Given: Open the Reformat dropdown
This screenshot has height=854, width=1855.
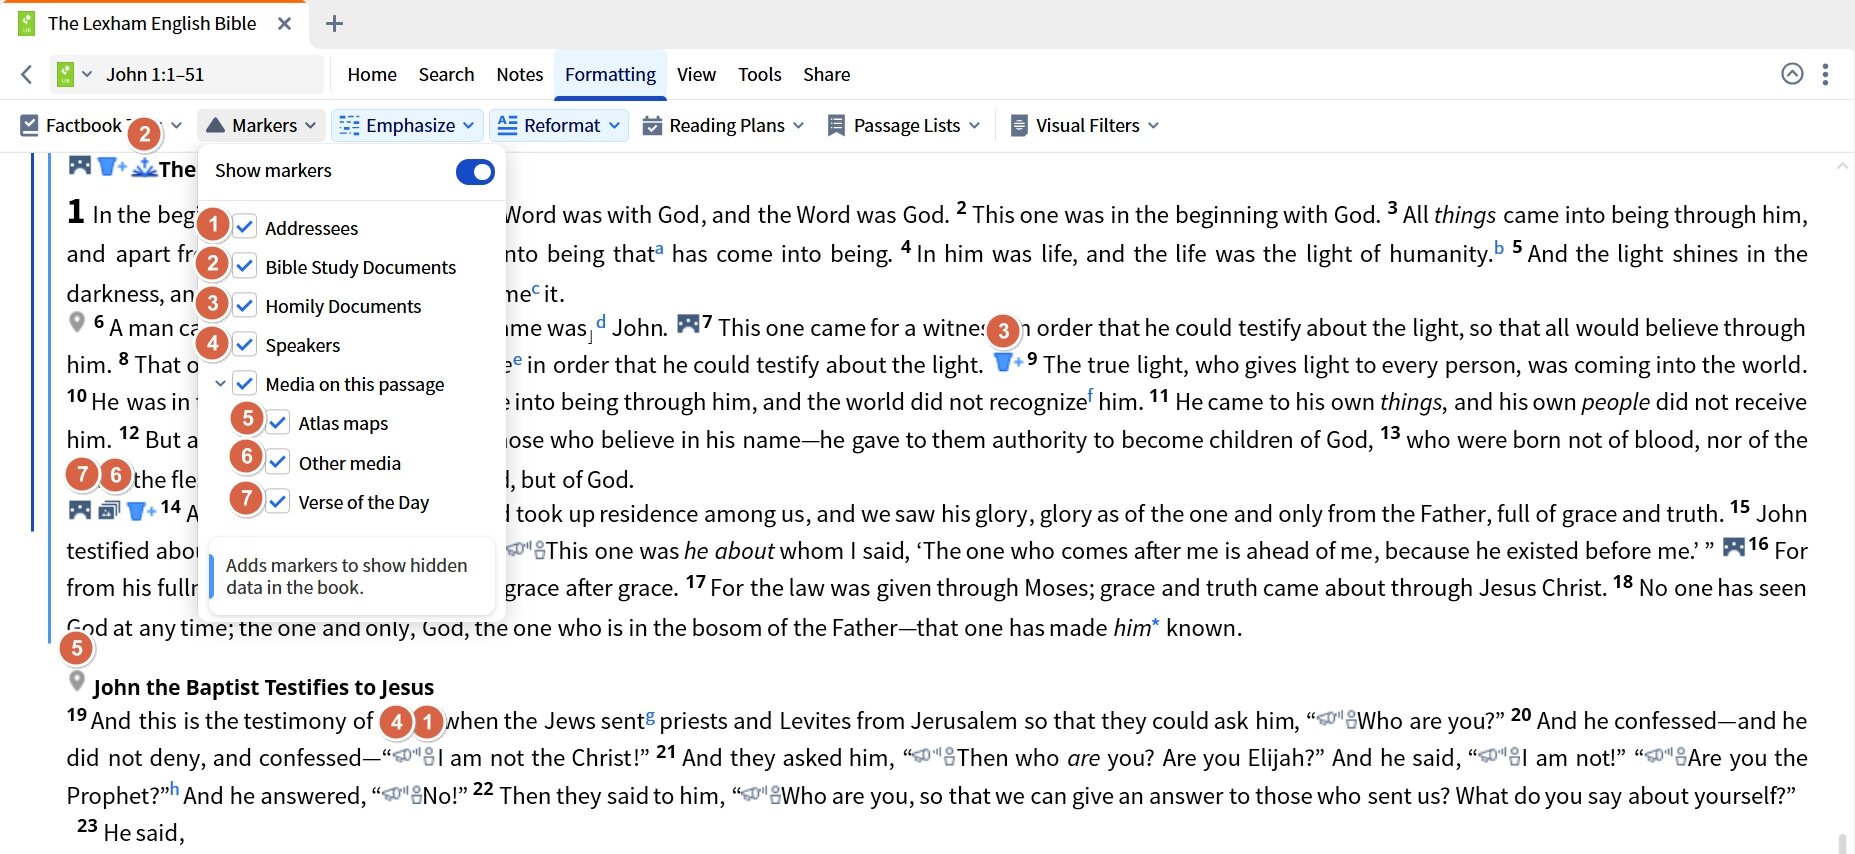Looking at the screenshot, I should 559,125.
